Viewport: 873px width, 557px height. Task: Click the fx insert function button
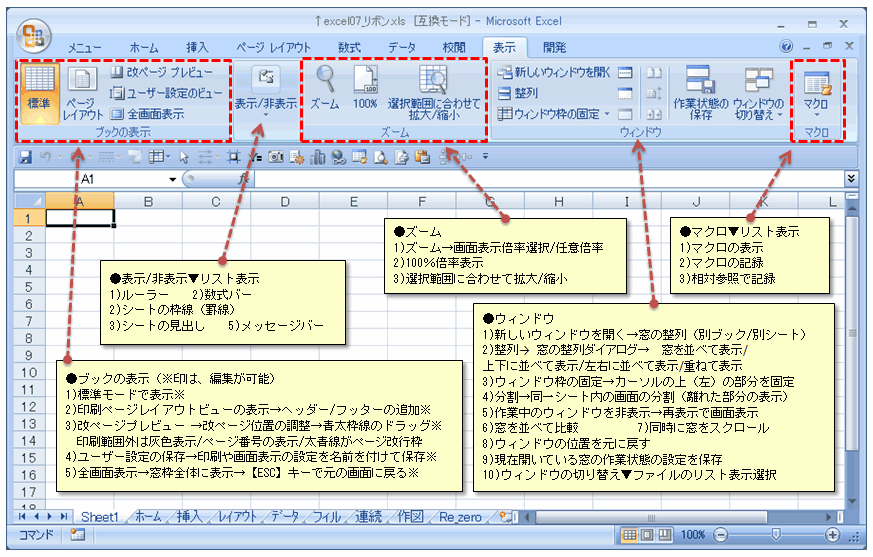point(243,179)
